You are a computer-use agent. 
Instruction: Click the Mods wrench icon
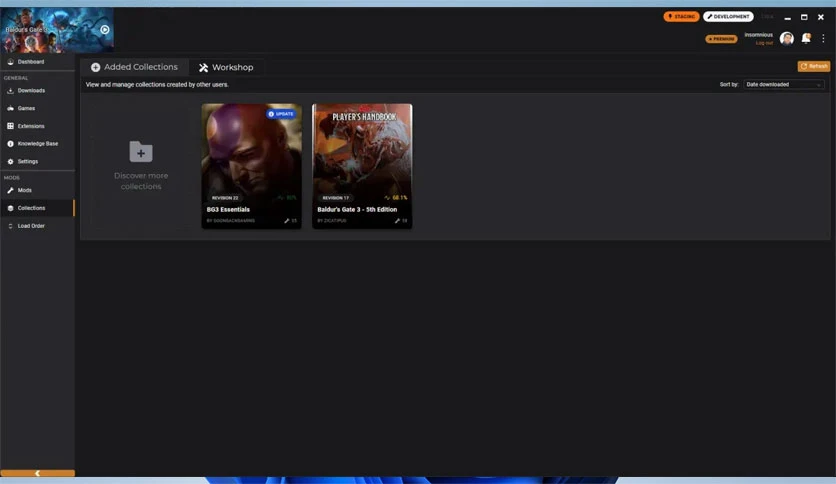click(x=10, y=190)
